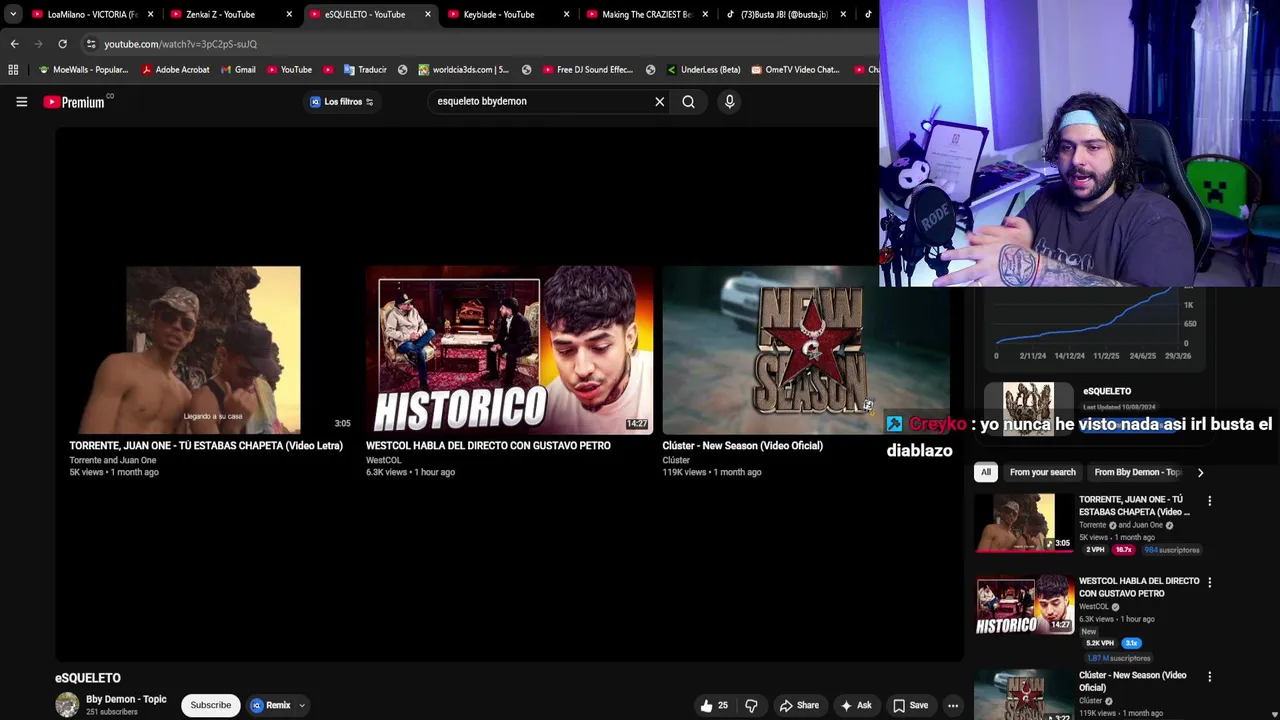1280x720 pixels.
Task: Click the Remix button
Action: point(271,705)
